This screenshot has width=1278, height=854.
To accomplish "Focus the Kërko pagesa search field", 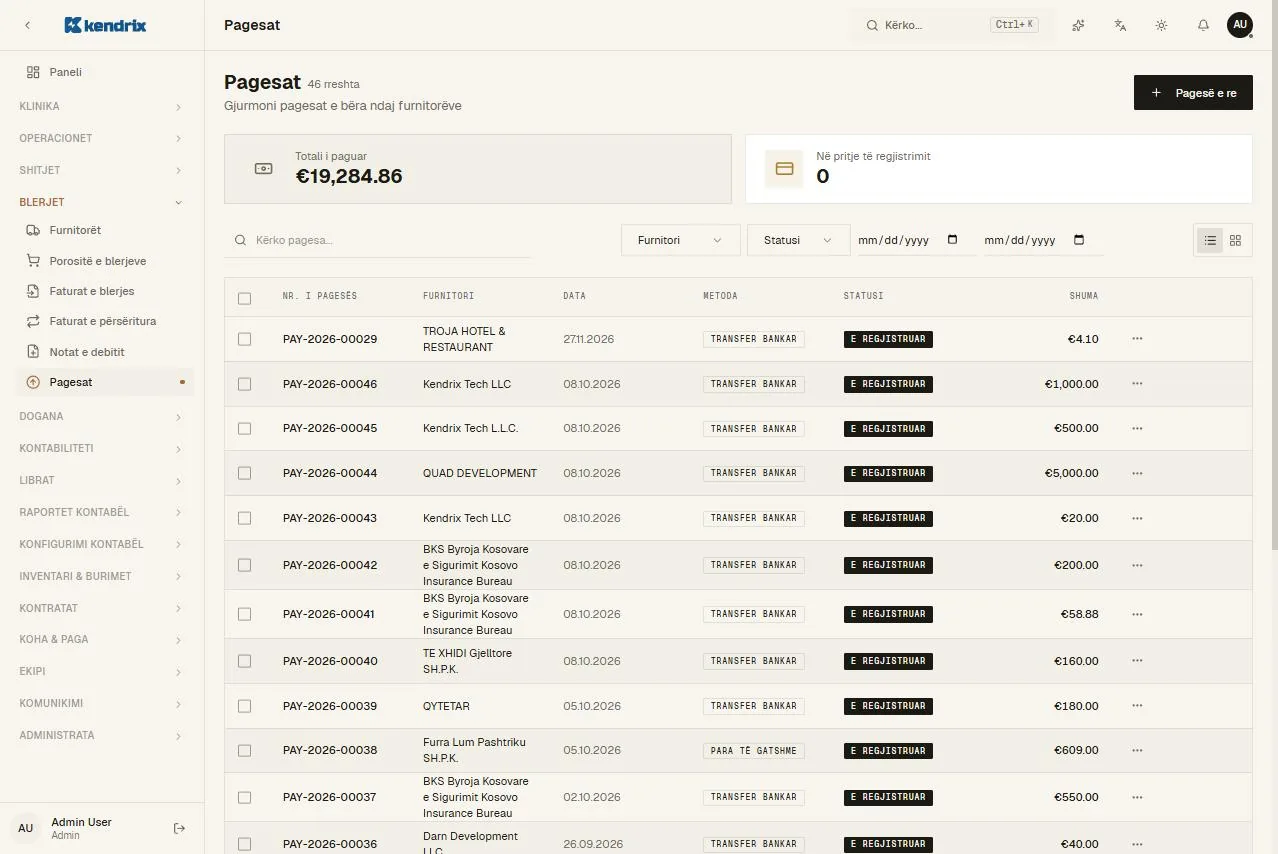I will (x=378, y=240).
